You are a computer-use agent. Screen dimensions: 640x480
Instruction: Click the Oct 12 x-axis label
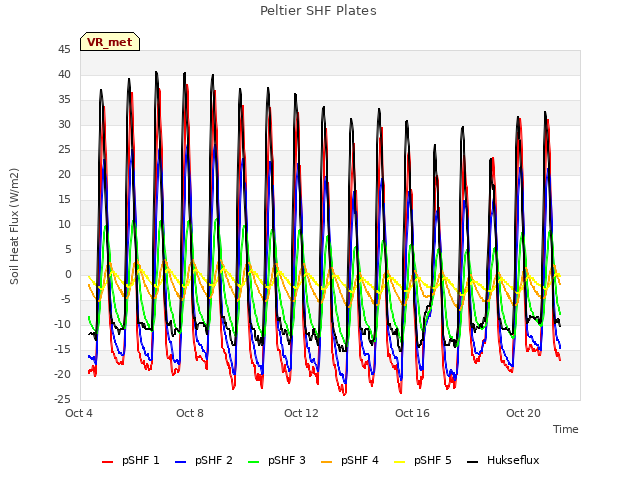click(x=301, y=413)
